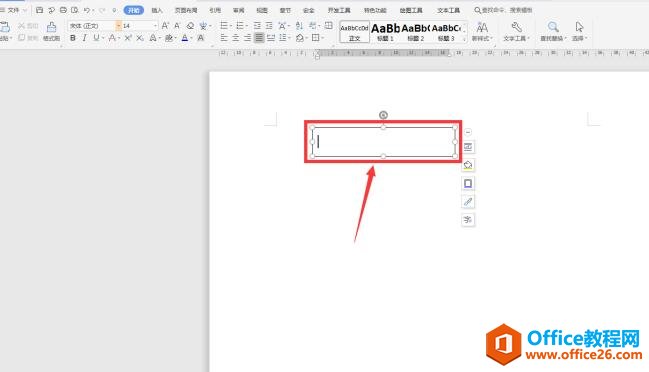Expand the font color dropdown arrow

191,38
